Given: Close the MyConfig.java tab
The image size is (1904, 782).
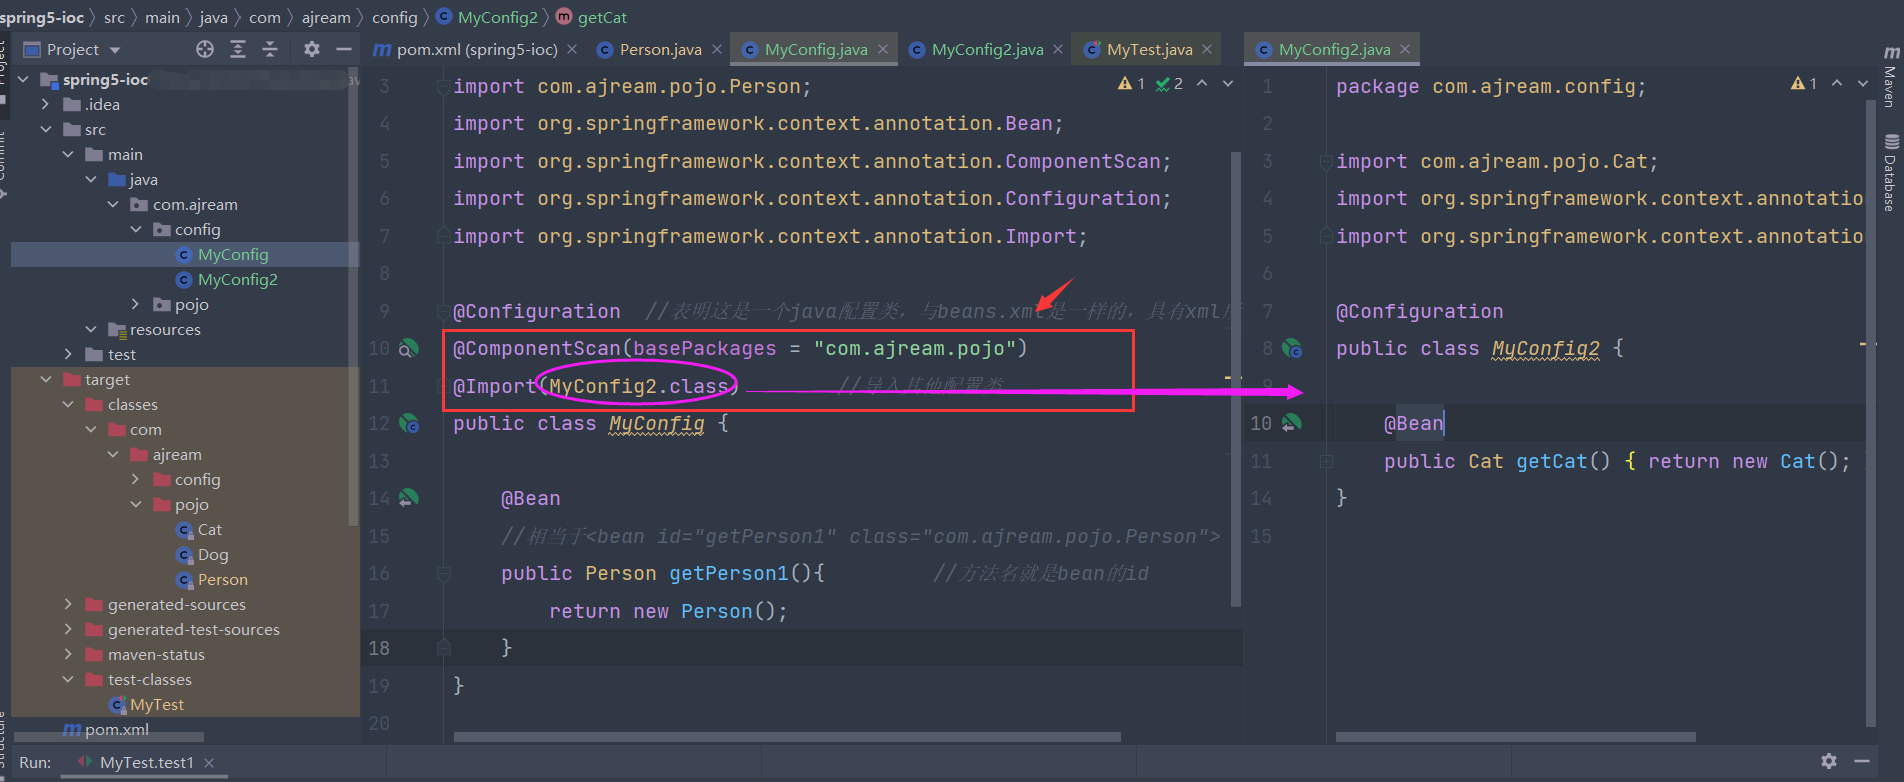Looking at the screenshot, I should [x=883, y=49].
